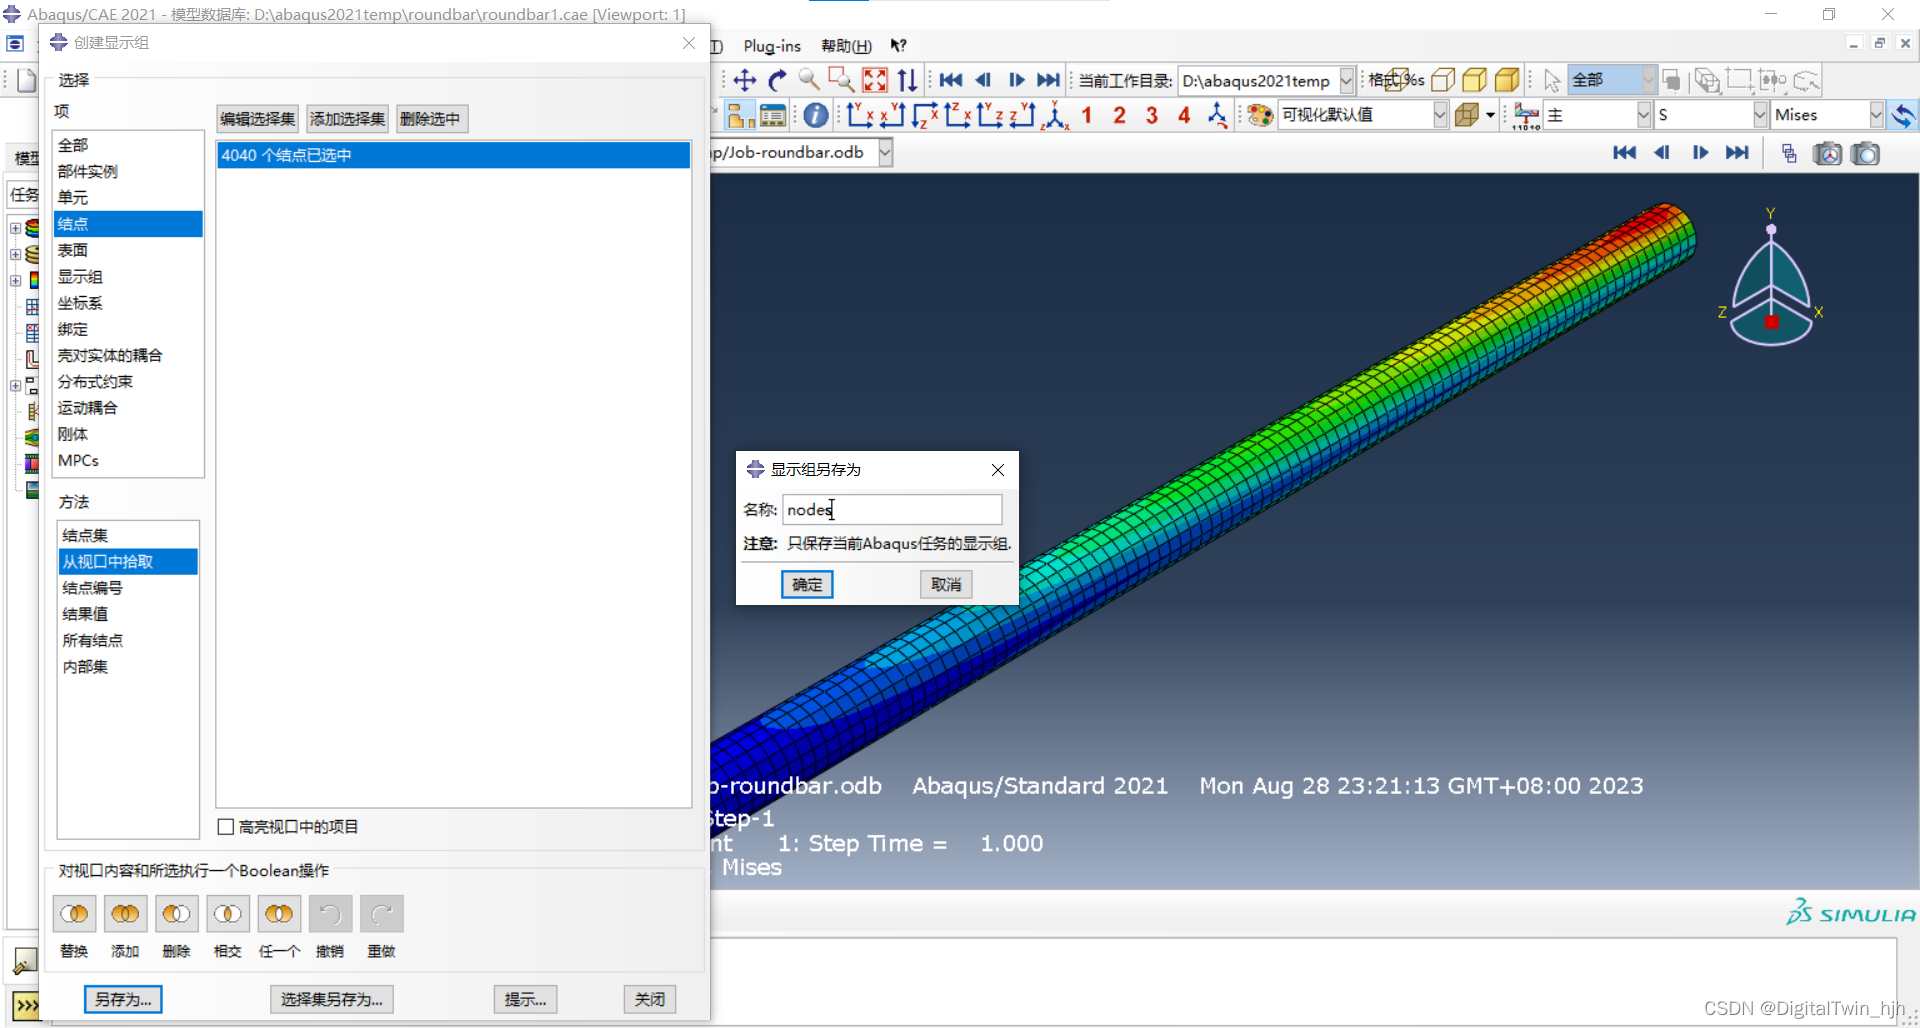Click the Remove Boolean operation icon
The height and width of the screenshot is (1028, 1920).
176,913
